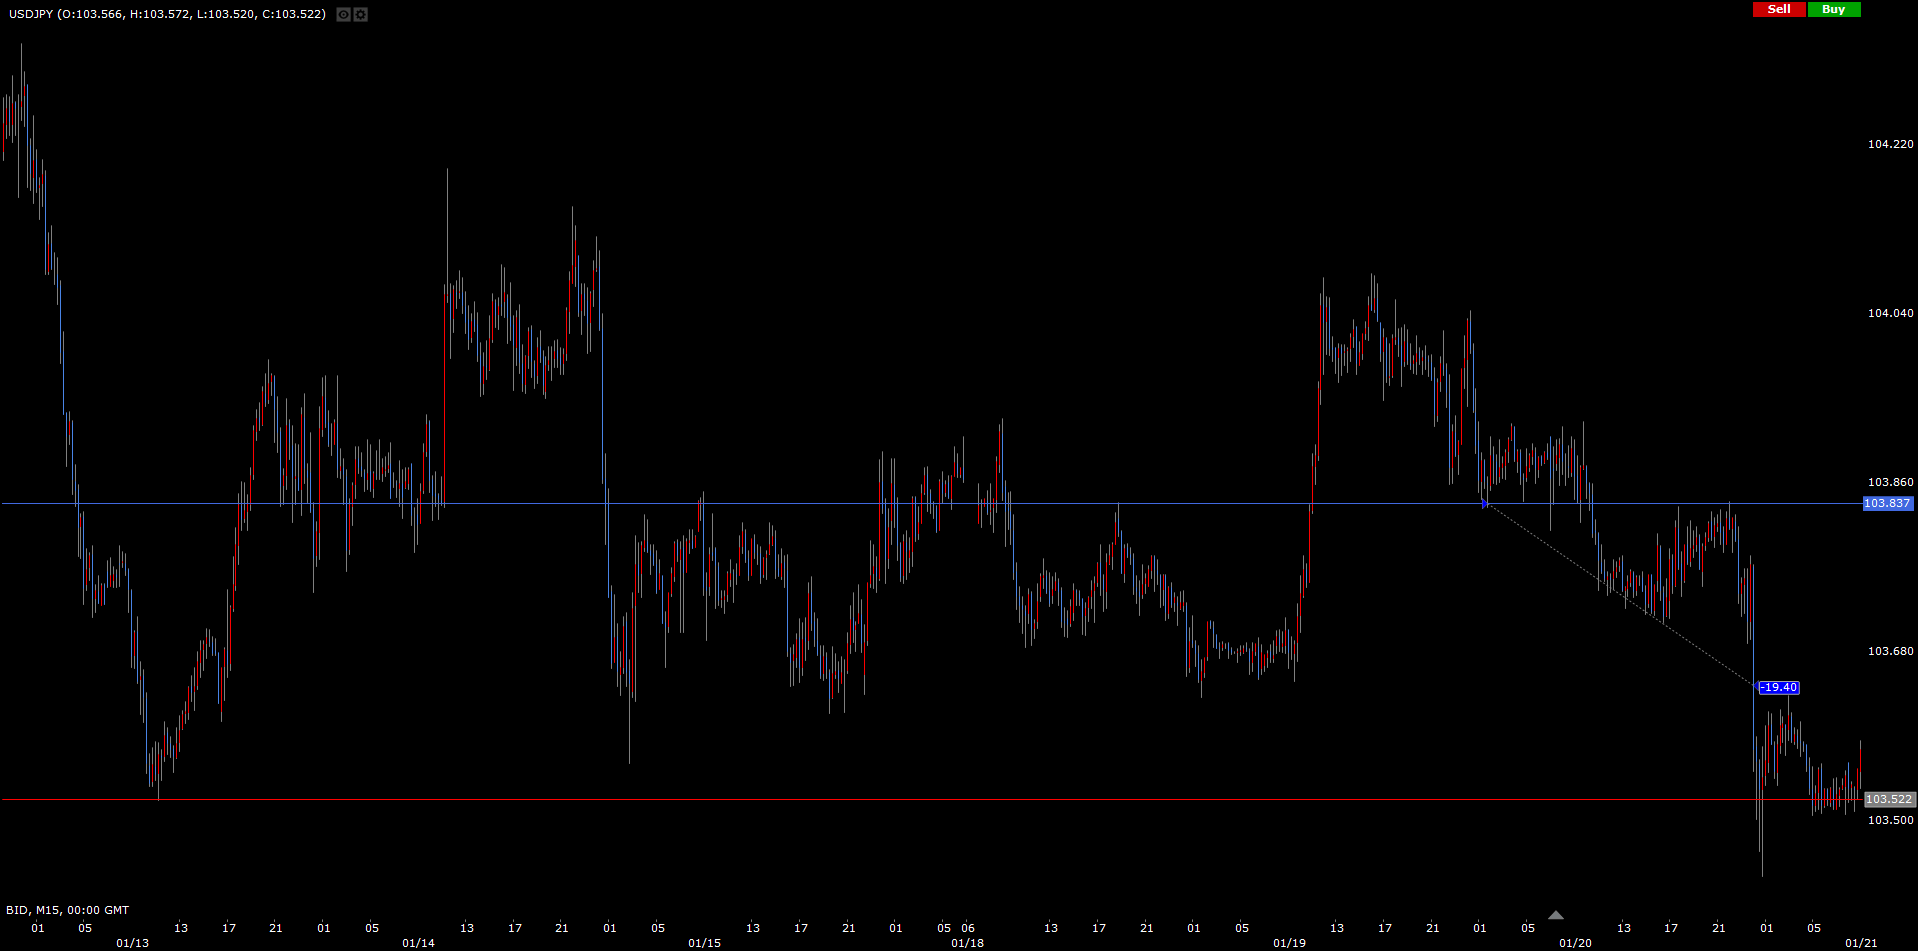The image size is (1918, 951).
Task: Click the gray 103.522 current price tag
Action: 1889,800
